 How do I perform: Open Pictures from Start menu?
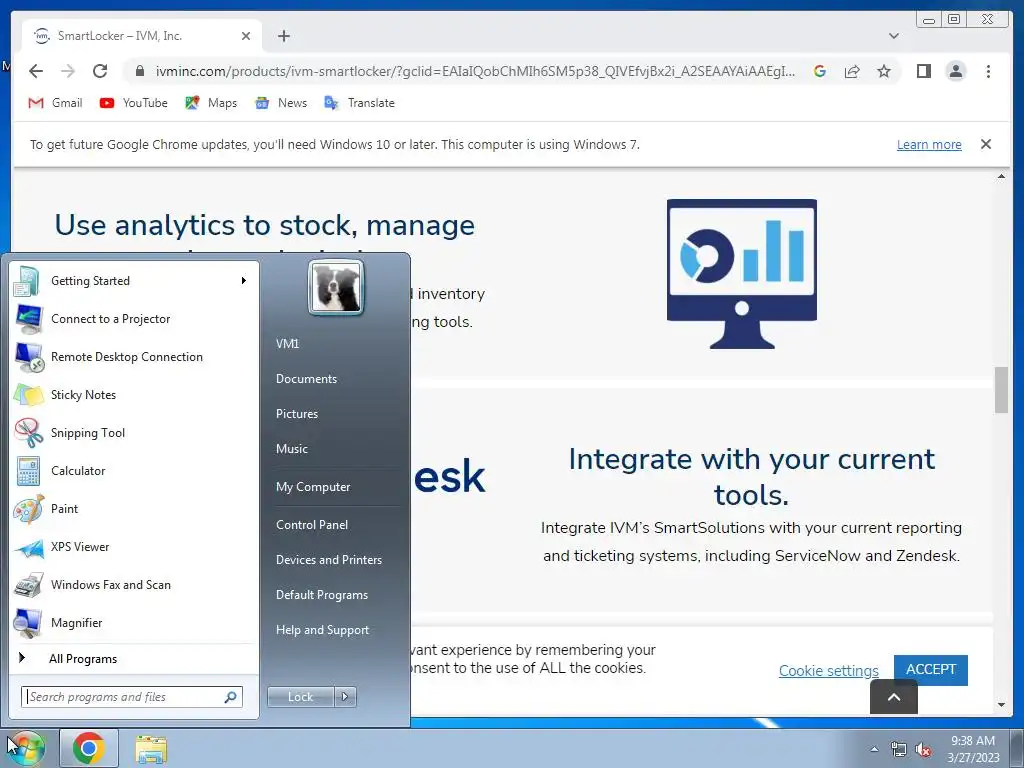pos(297,413)
